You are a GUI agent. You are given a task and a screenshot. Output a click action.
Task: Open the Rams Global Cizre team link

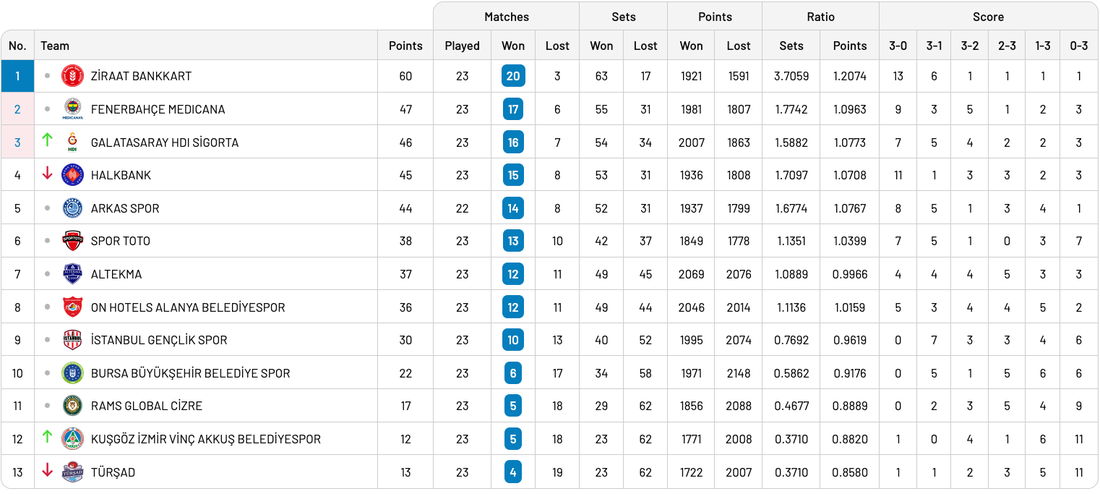coord(146,406)
